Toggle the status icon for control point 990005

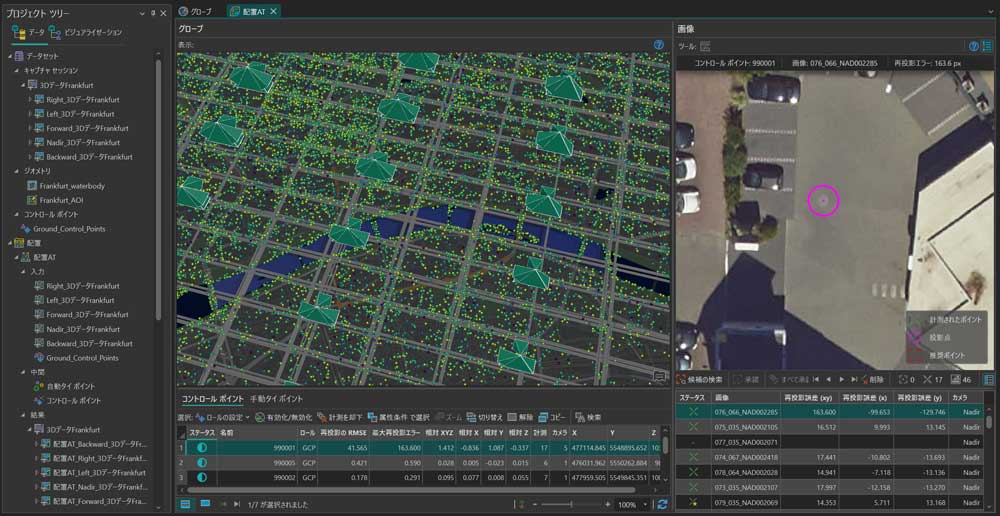(201, 462)
